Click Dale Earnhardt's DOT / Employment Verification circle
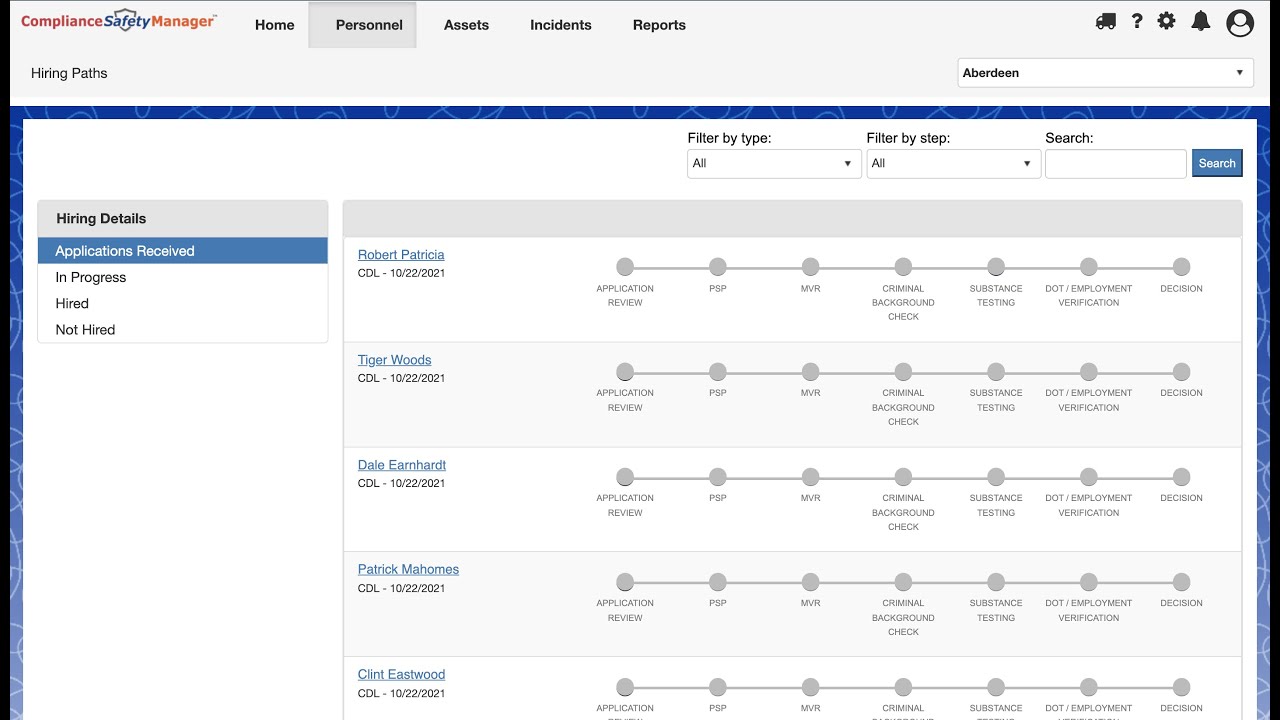The width and height of the screenshot is (1280, 720). click(1089, 477)
